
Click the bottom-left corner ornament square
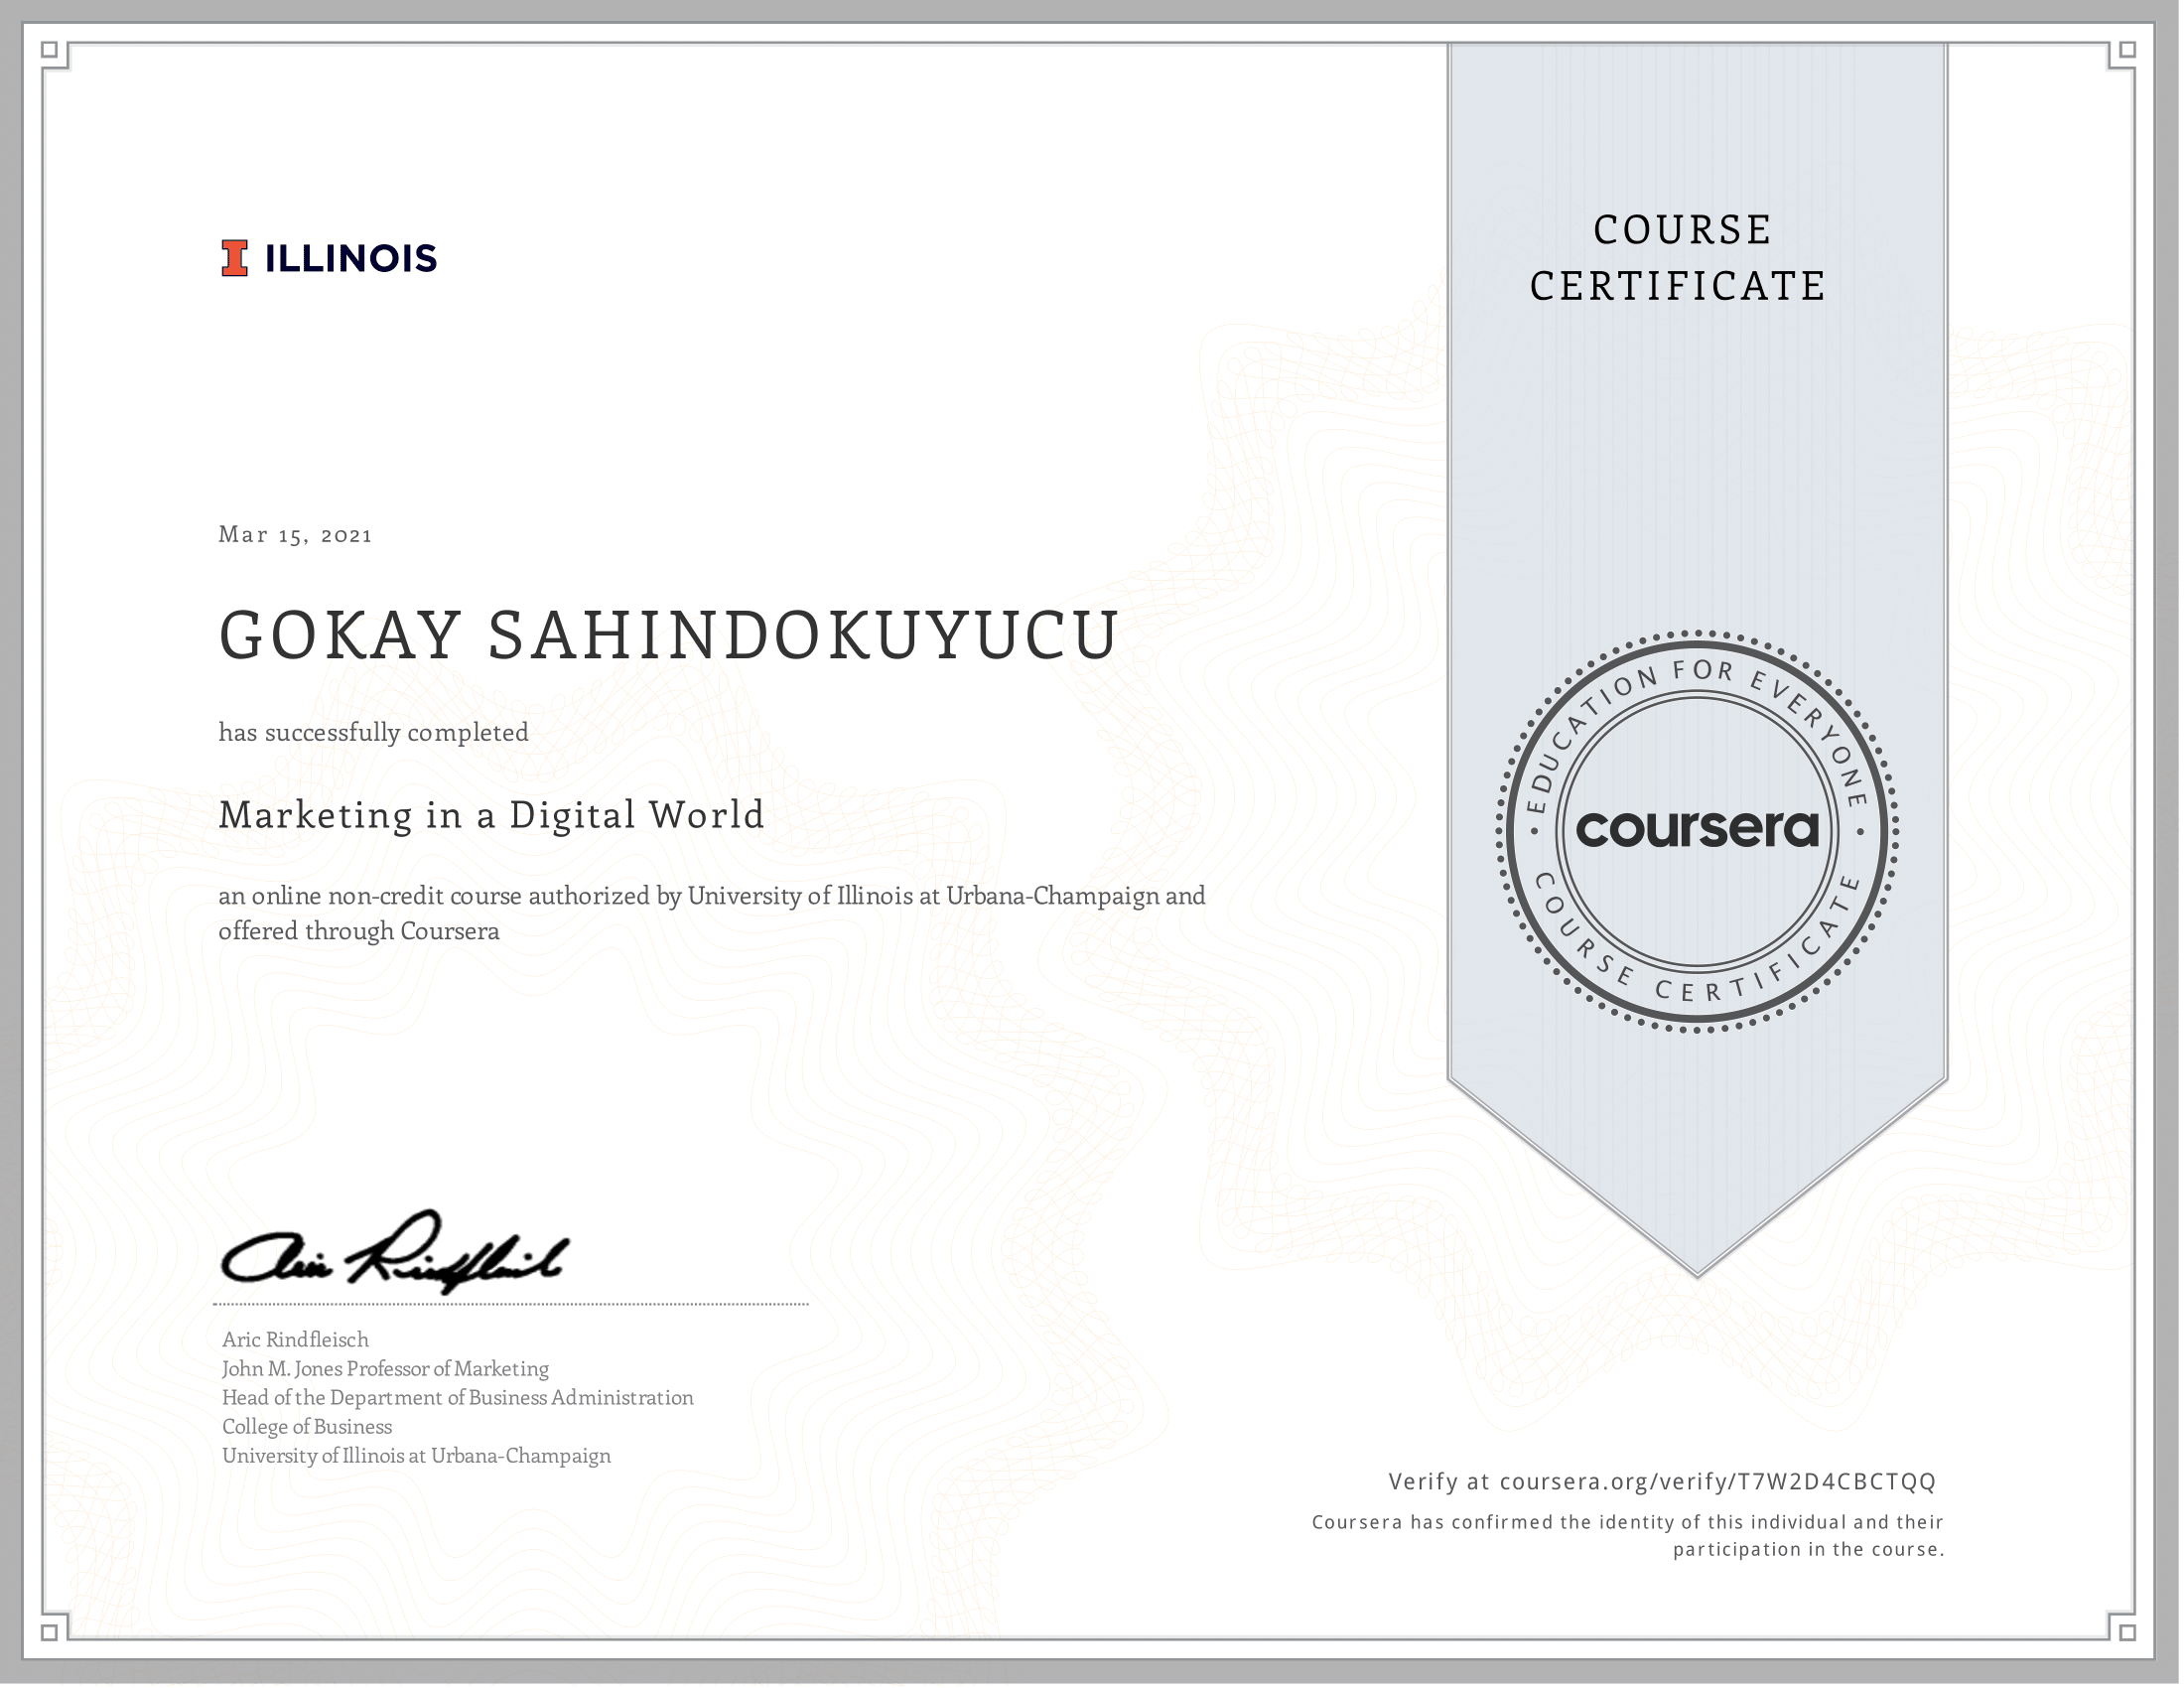click(x=50, y=1633)
